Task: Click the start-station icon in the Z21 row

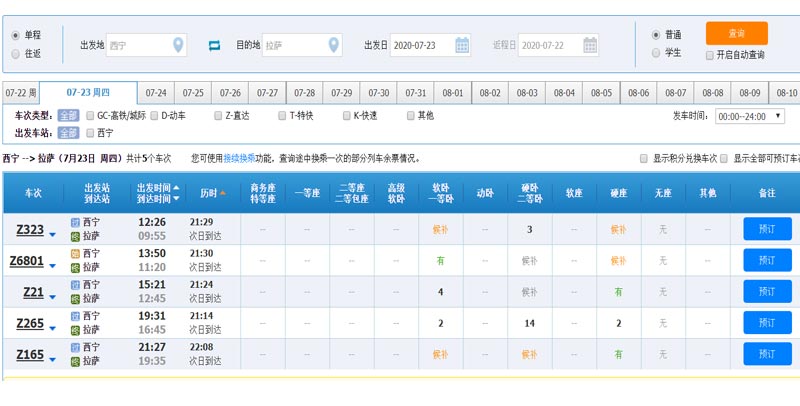Action: point(76,285)
